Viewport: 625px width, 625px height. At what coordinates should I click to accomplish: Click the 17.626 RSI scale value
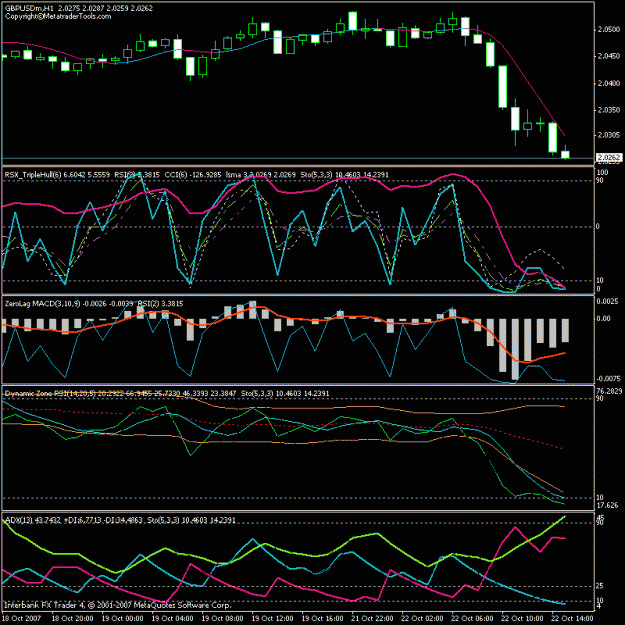point(607,505)
